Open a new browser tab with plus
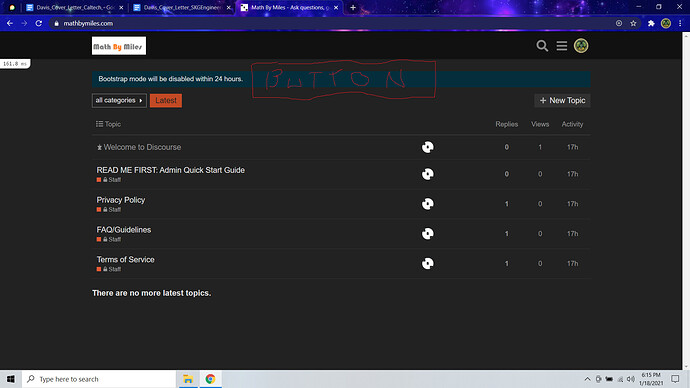The image size is (690, 388). click(353, 7)
